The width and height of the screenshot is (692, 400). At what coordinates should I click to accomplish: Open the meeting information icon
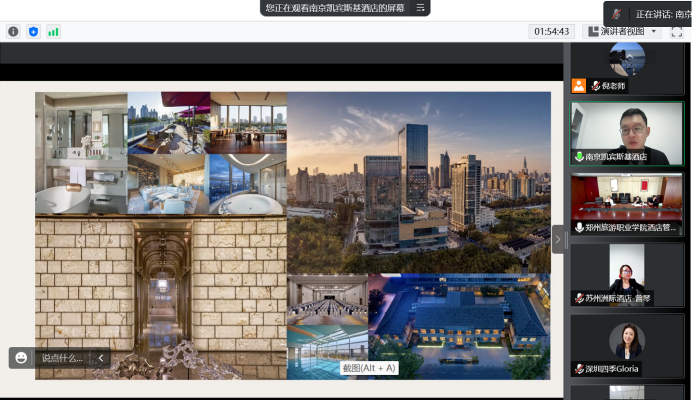pyautogui.click(x=14, y=32)
